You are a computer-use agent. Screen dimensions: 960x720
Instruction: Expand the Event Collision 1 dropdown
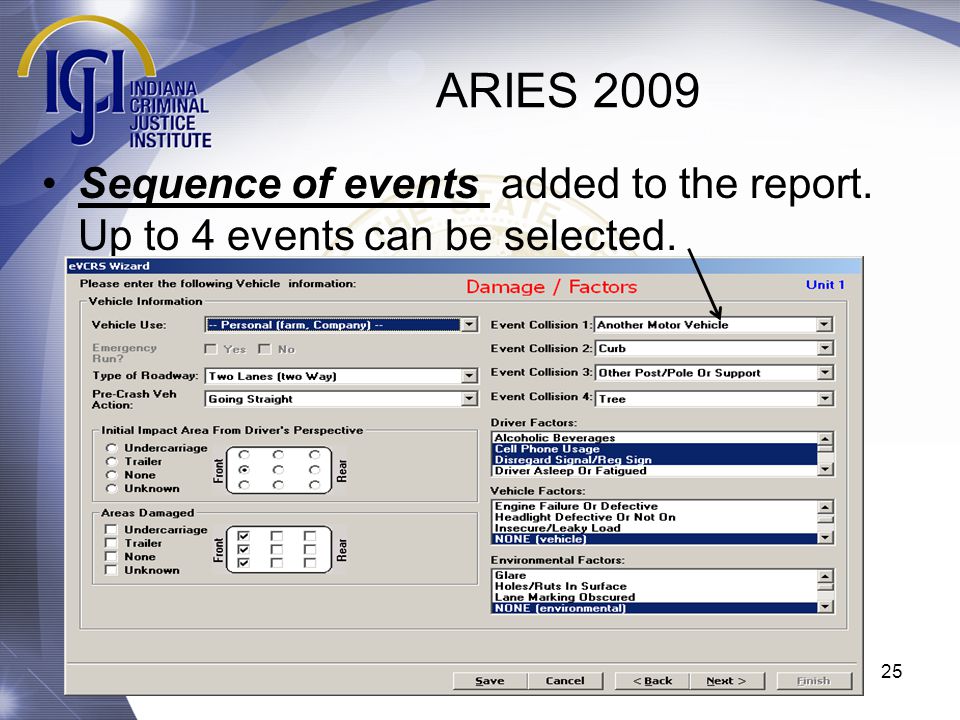pos(825,324)
